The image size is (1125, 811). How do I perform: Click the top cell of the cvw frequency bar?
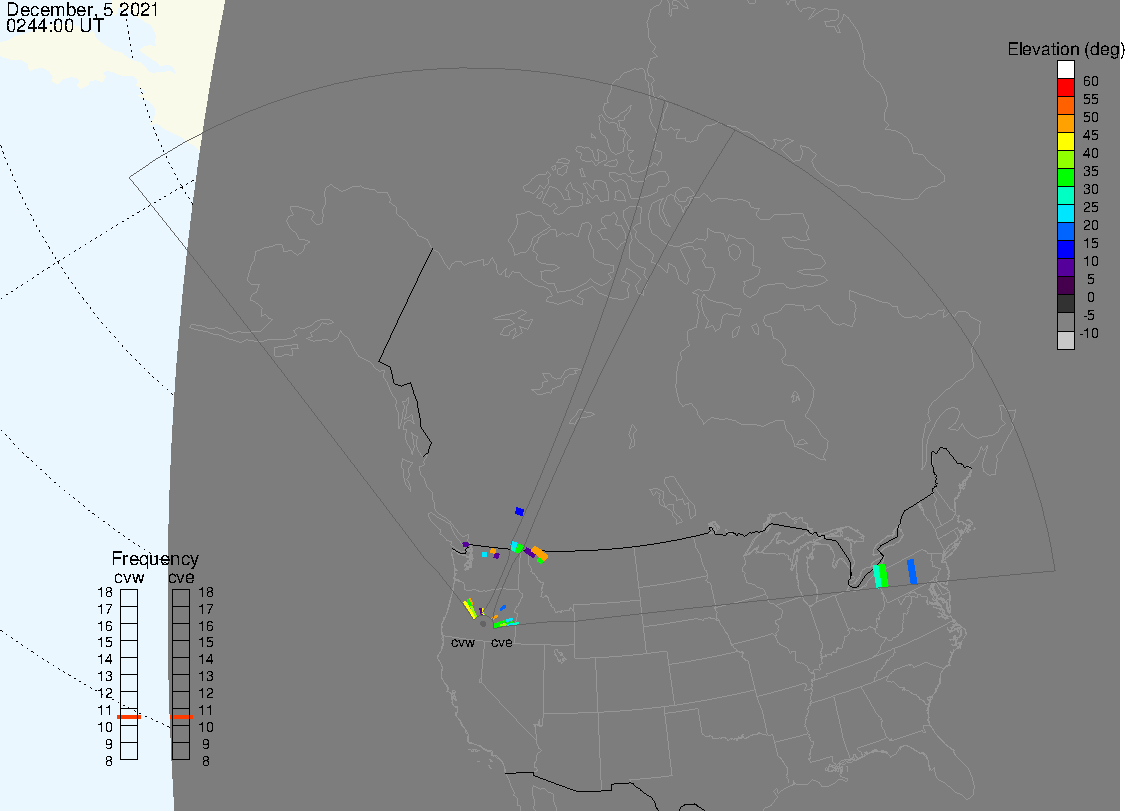129,598
